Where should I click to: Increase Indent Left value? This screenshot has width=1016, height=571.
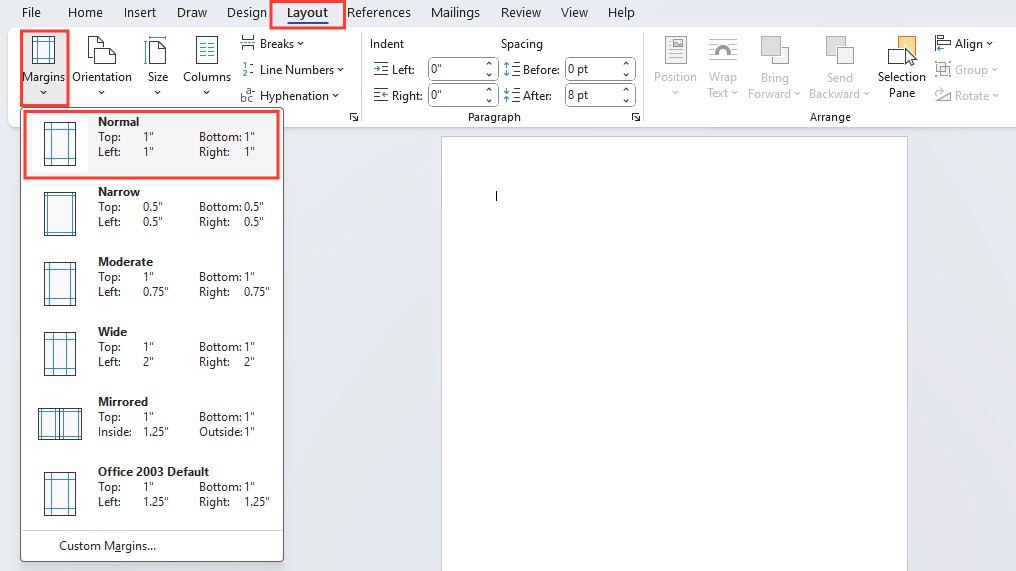coord(489,64)
